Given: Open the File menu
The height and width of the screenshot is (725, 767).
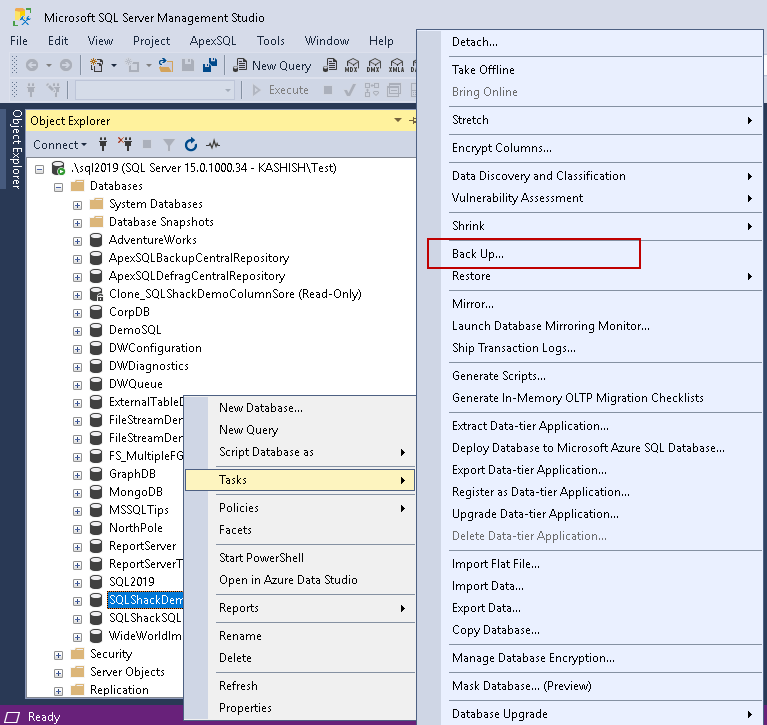Looking at the screenshot, I should coord(19,41).
